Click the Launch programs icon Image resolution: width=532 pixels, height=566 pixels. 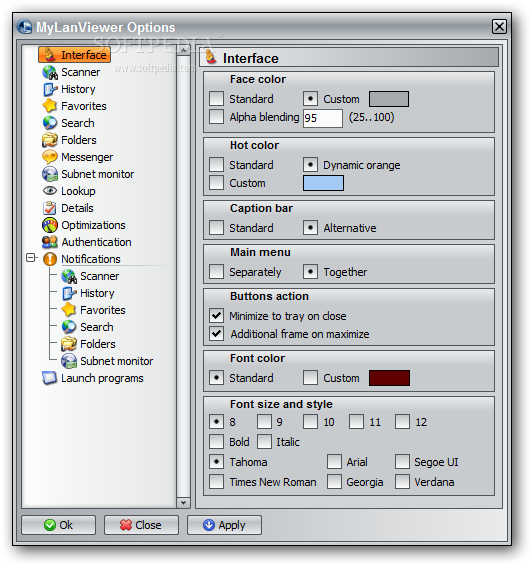click(x=50, y=378)
